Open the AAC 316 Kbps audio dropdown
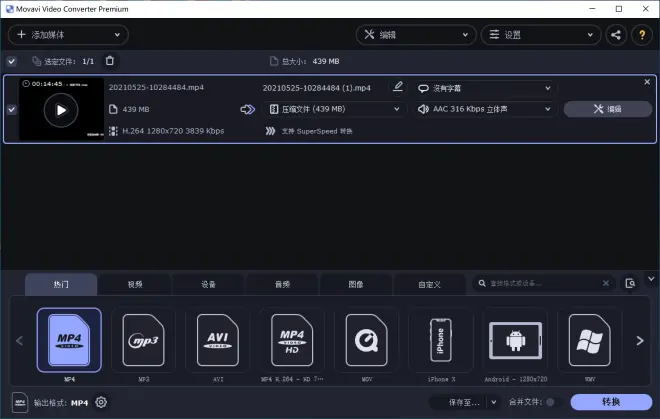The height and width of the screenshot is (419, 660). (x=484, y=109)
